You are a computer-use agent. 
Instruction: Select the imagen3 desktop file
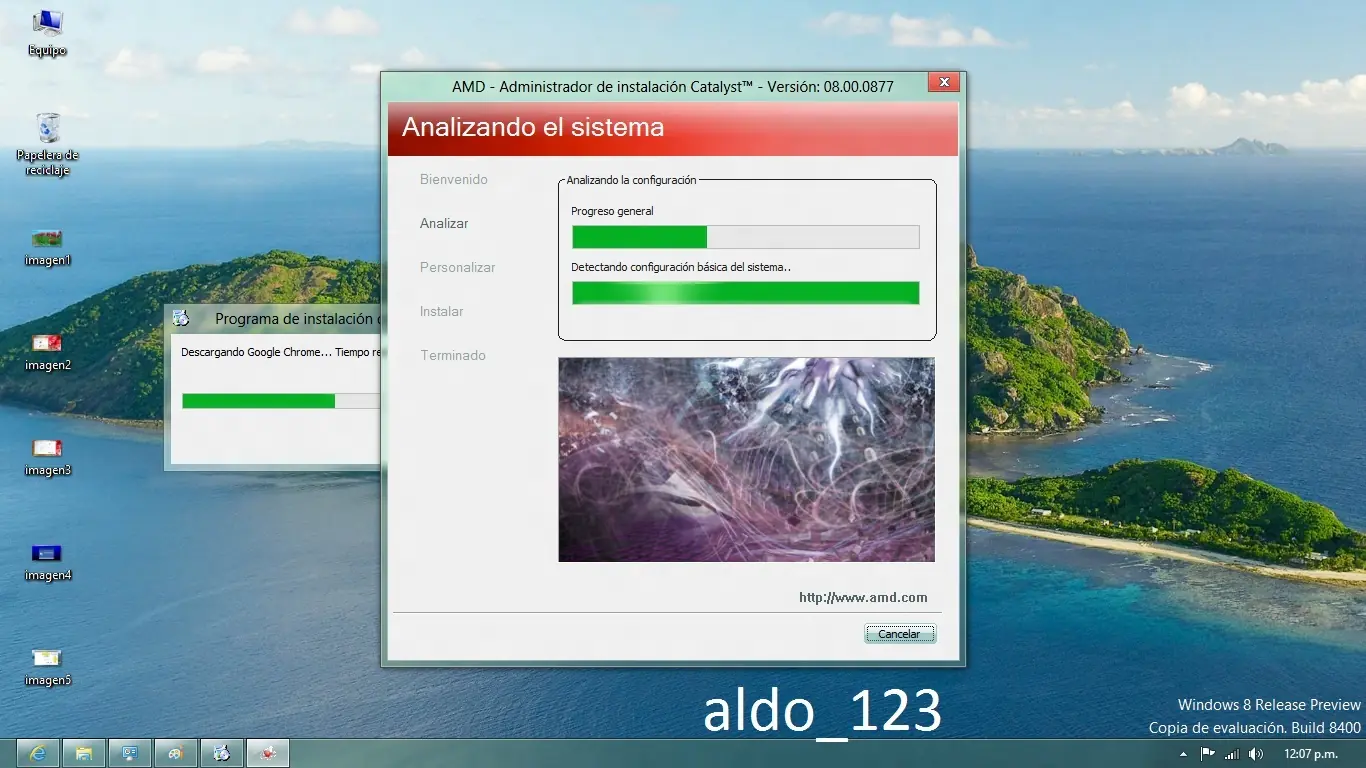tap(47, 458)
